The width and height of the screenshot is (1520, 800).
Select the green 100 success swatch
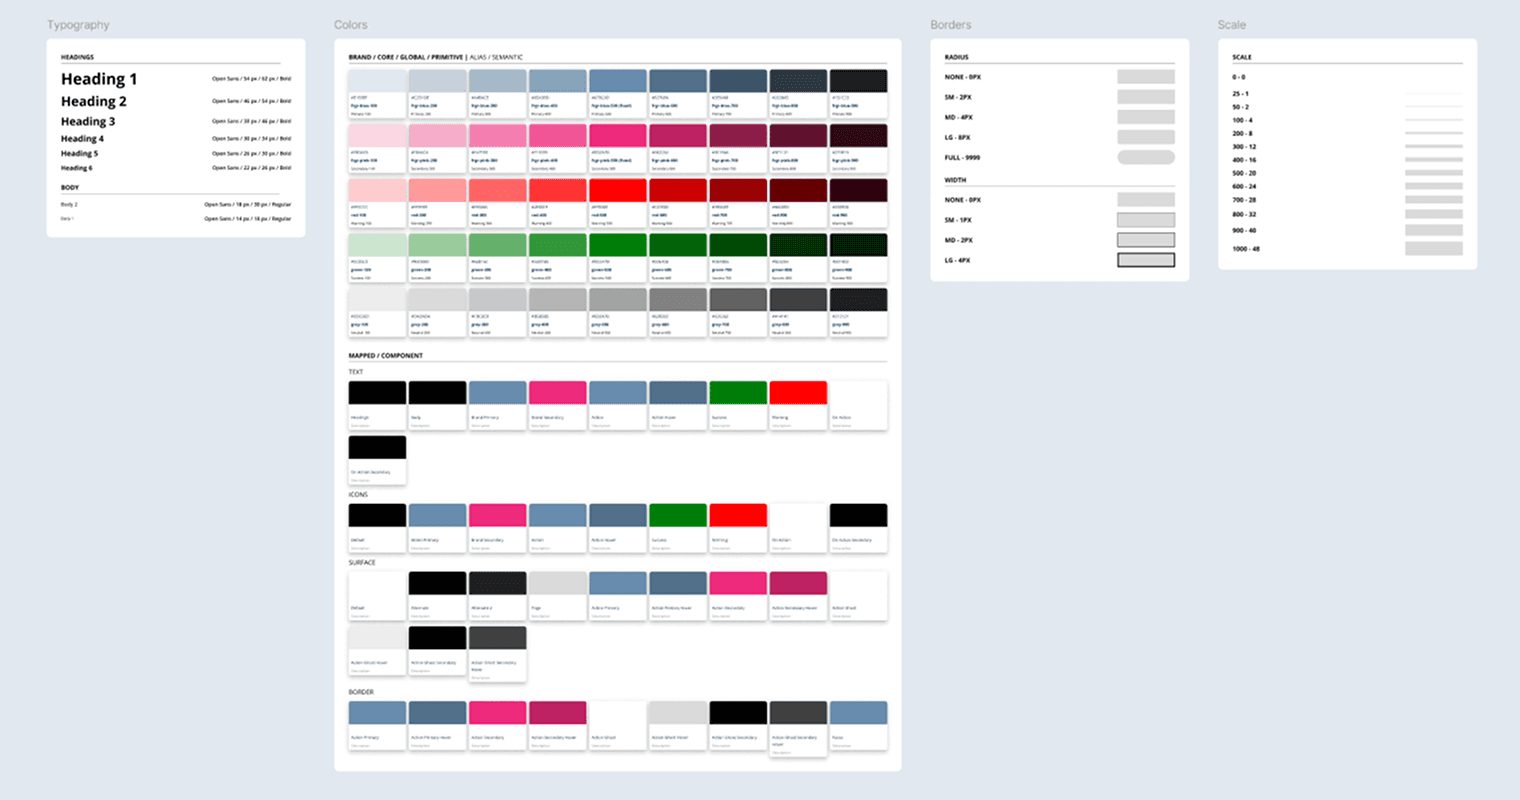pyautogui.click(x=377, y=257)
